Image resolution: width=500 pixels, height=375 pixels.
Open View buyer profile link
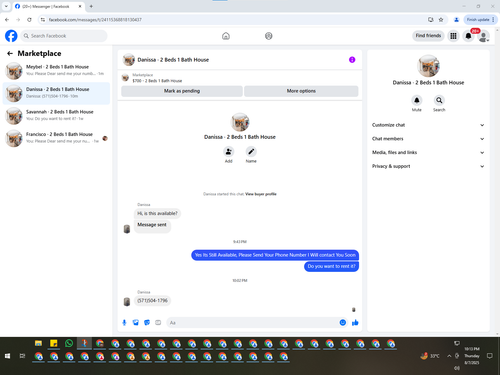261,194
